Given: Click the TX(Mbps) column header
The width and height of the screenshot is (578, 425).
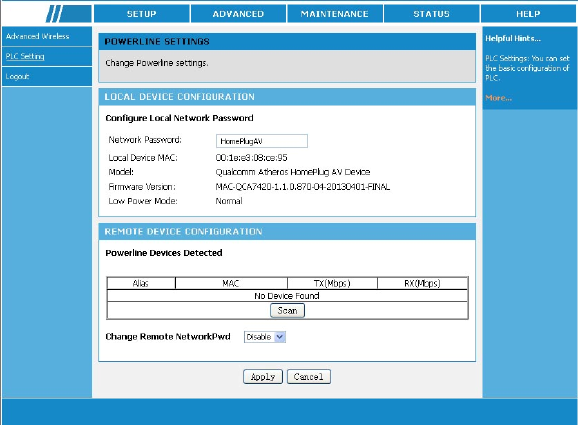Looking at the screenshot, I should point(332,283).
